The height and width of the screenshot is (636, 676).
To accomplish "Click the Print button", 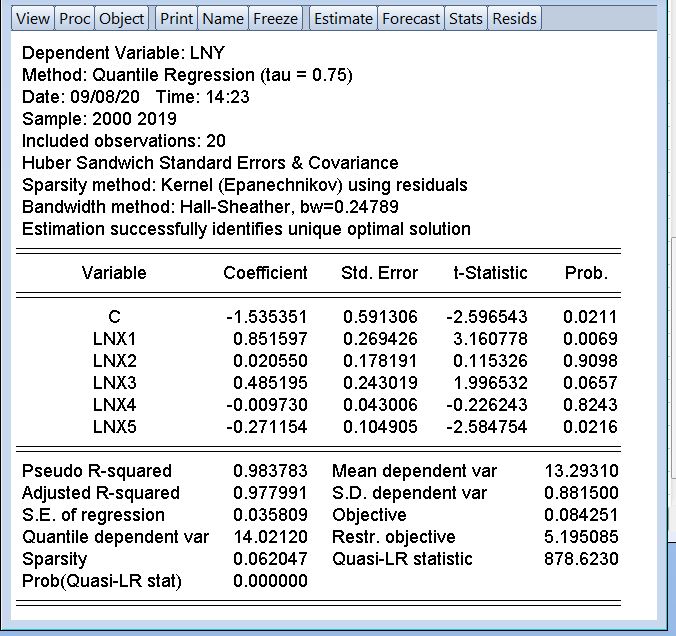I will point(176,19).
